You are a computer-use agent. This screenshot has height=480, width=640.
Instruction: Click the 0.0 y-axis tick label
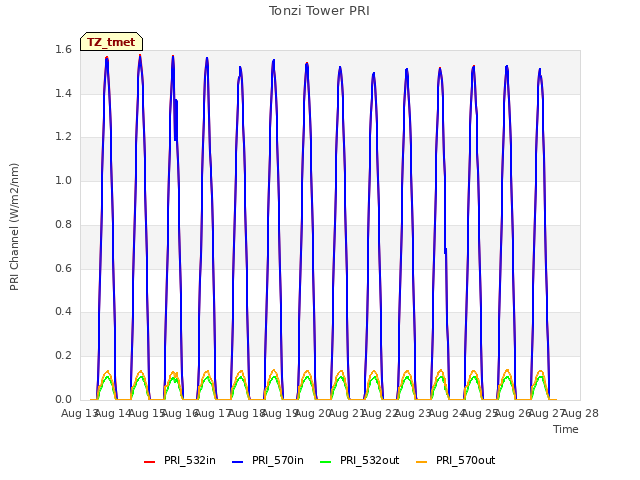coord(63,399)
